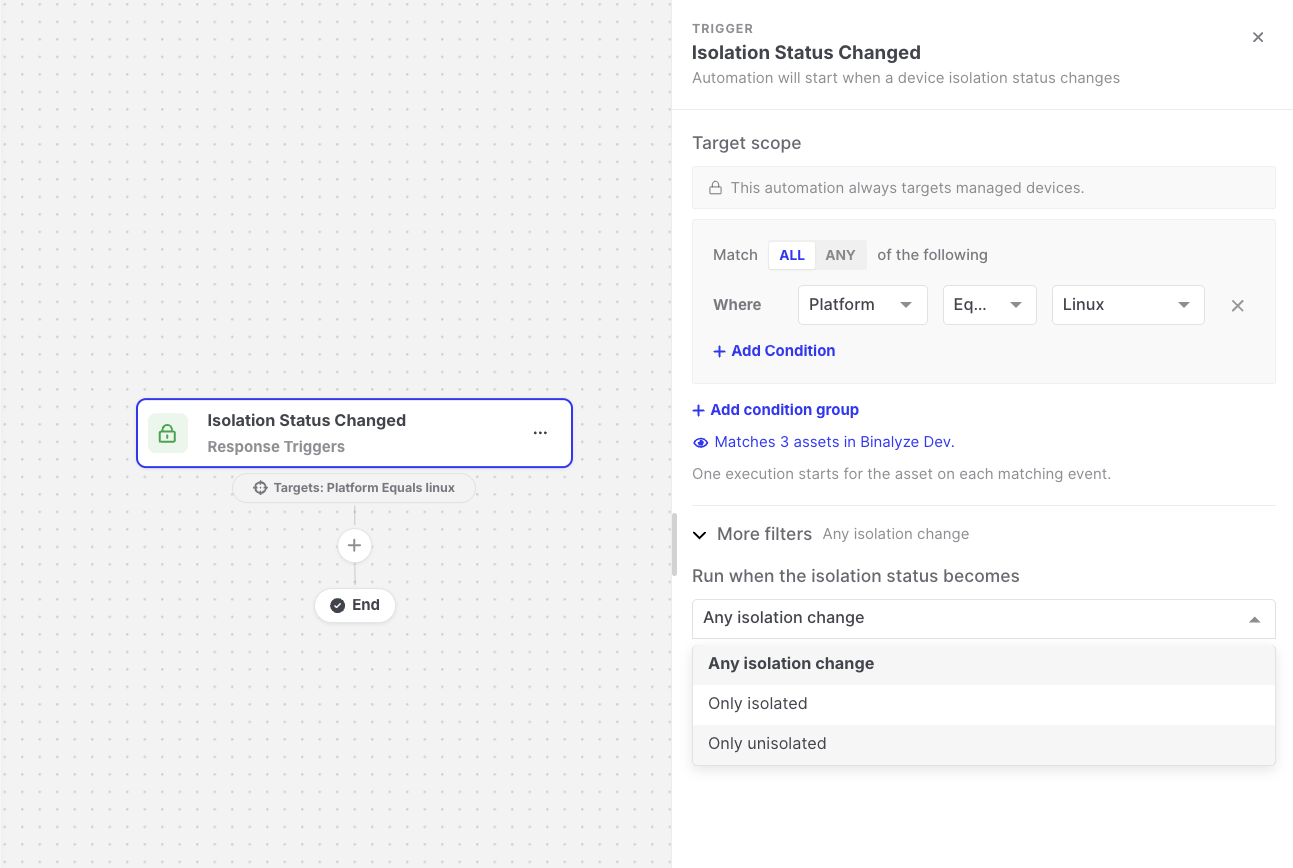Click the plus button to add a workflow step
This screenshot has height=868, width=1293.
[355, 546]
